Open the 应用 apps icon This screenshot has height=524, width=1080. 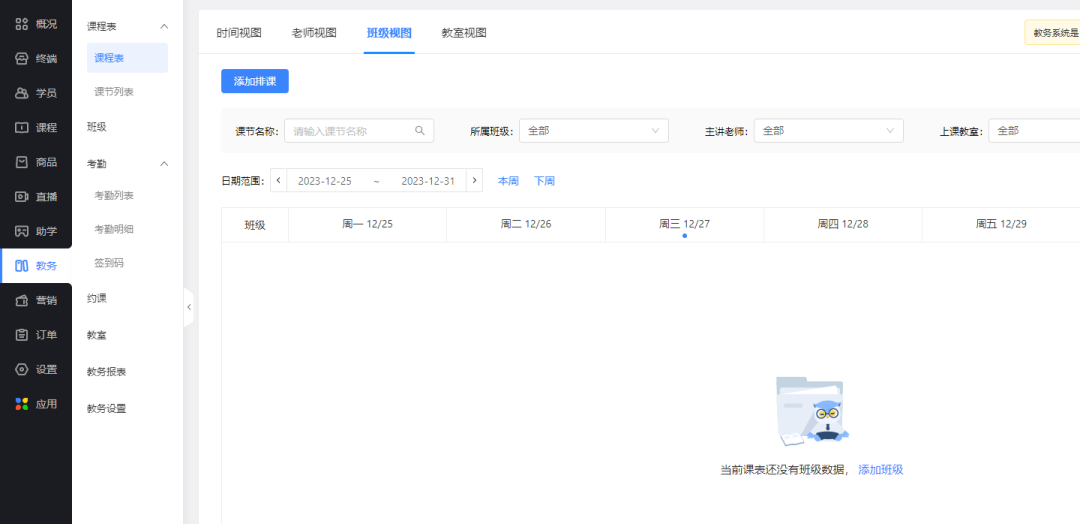coord(21,404)
